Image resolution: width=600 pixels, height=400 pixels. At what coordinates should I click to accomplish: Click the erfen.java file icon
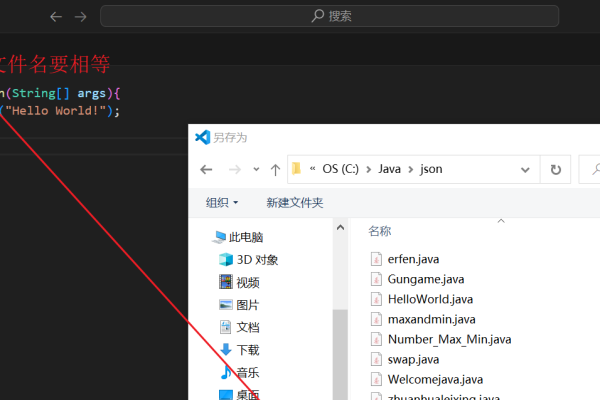[x=376, y=259]
